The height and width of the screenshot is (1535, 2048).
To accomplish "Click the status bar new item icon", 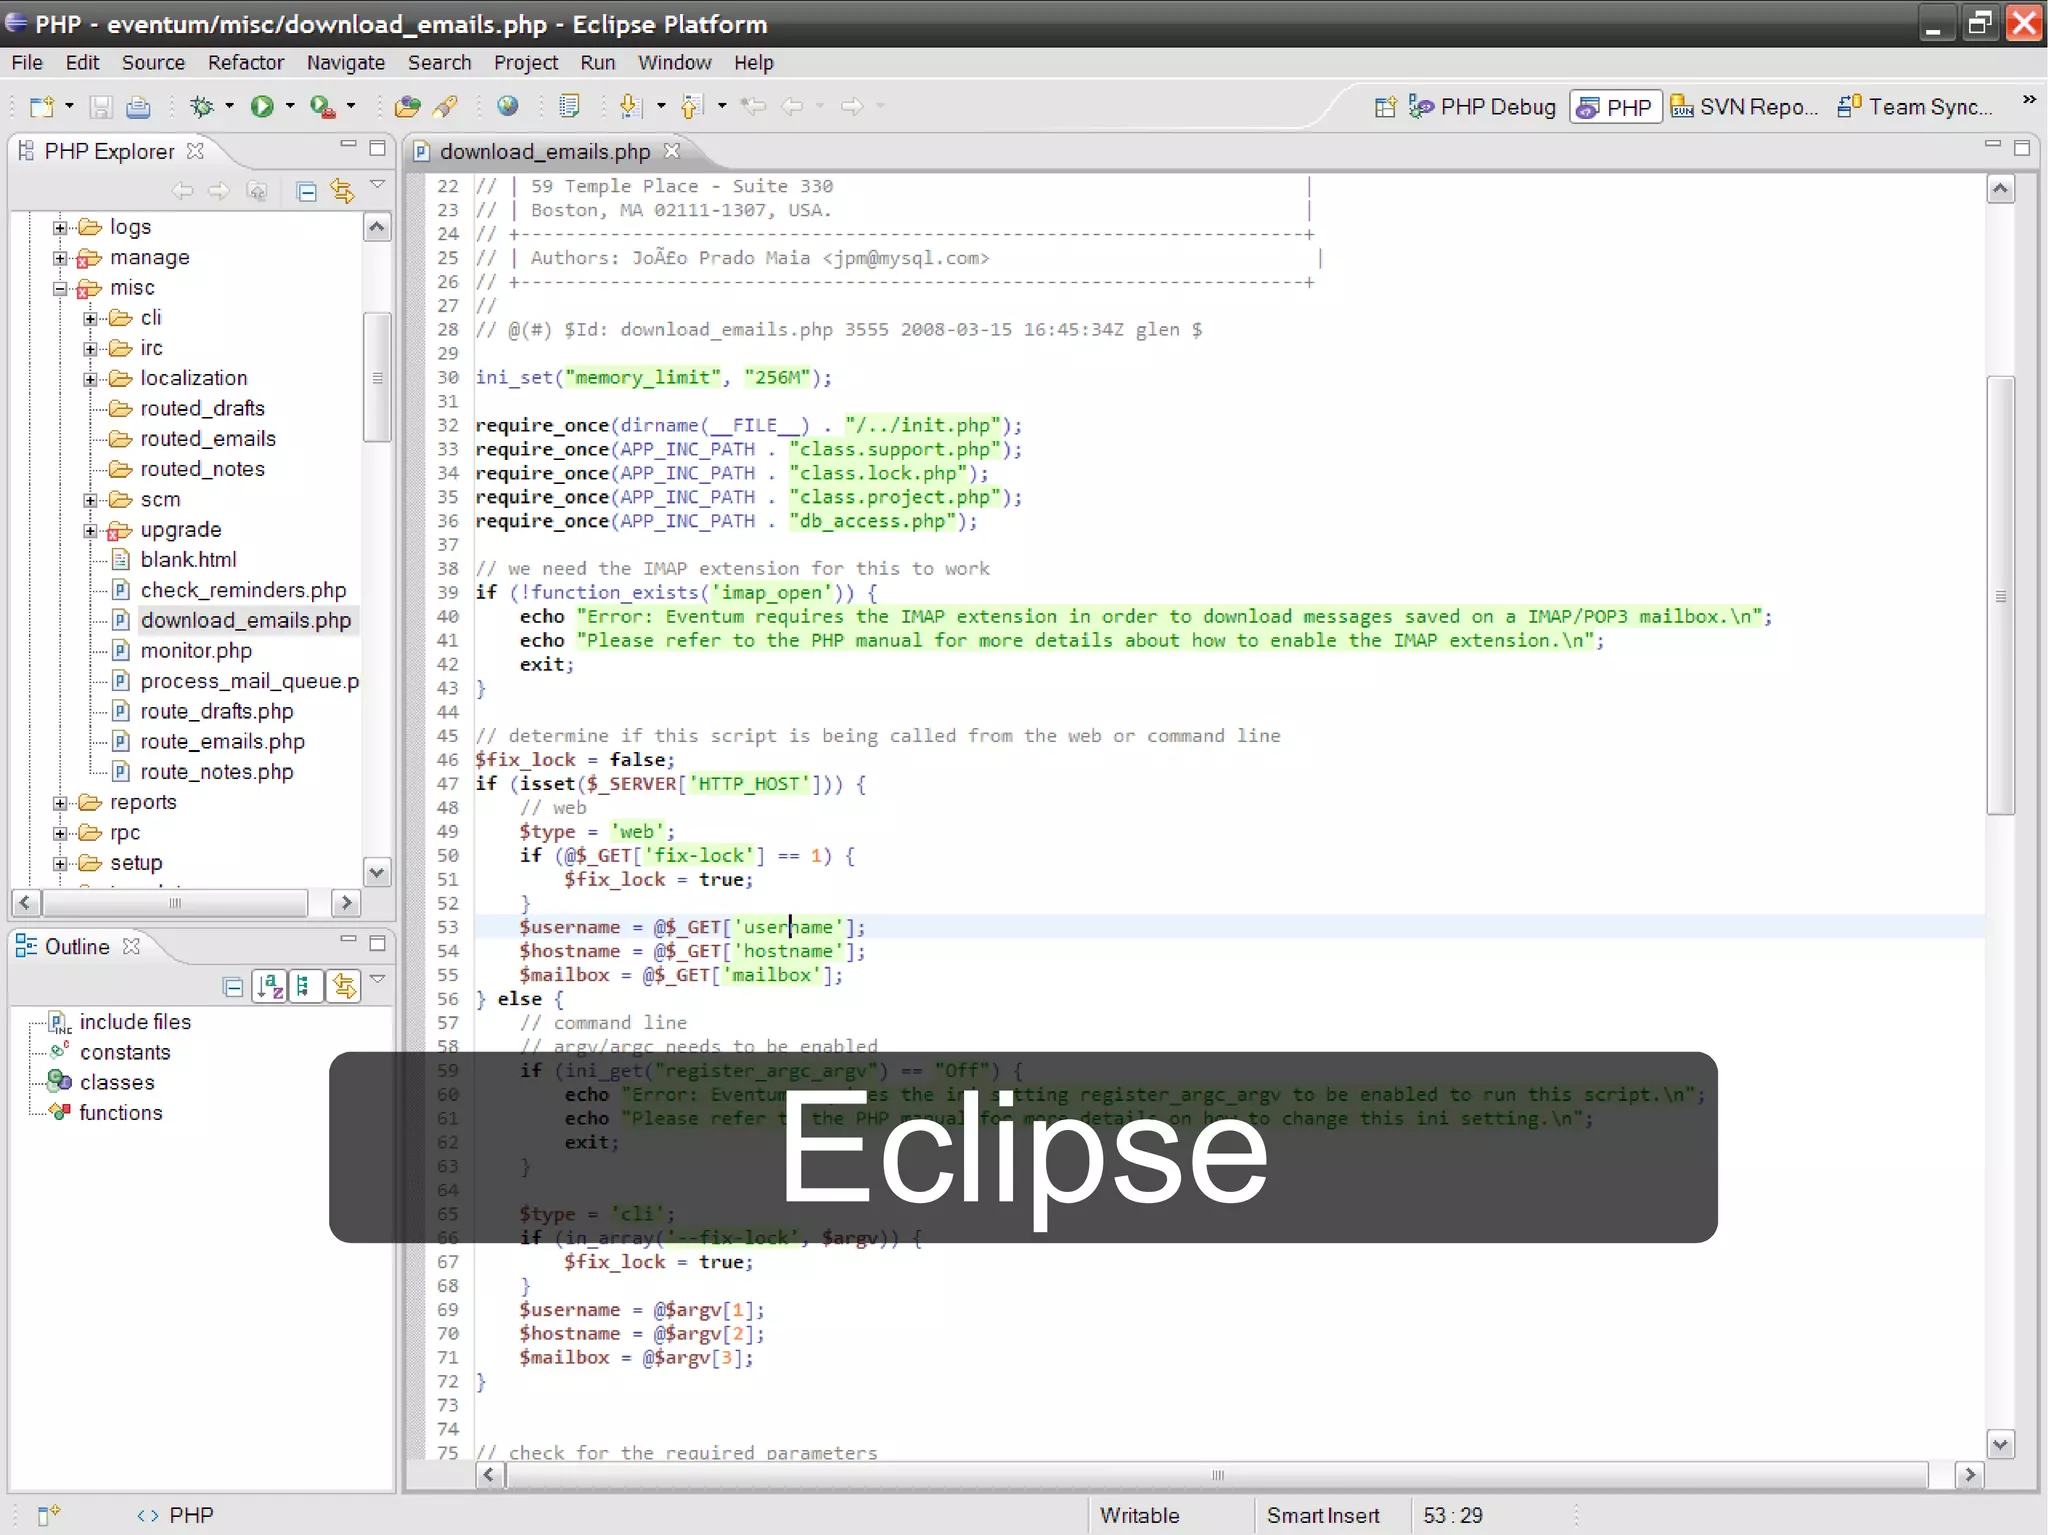I will (49, 1515).
